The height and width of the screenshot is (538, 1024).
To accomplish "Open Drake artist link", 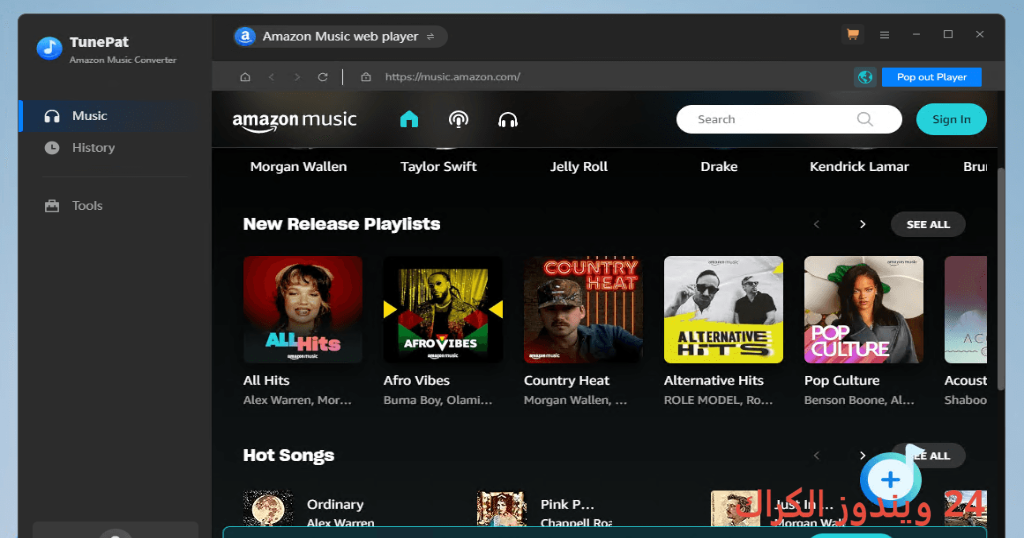I will pos(719,167).
